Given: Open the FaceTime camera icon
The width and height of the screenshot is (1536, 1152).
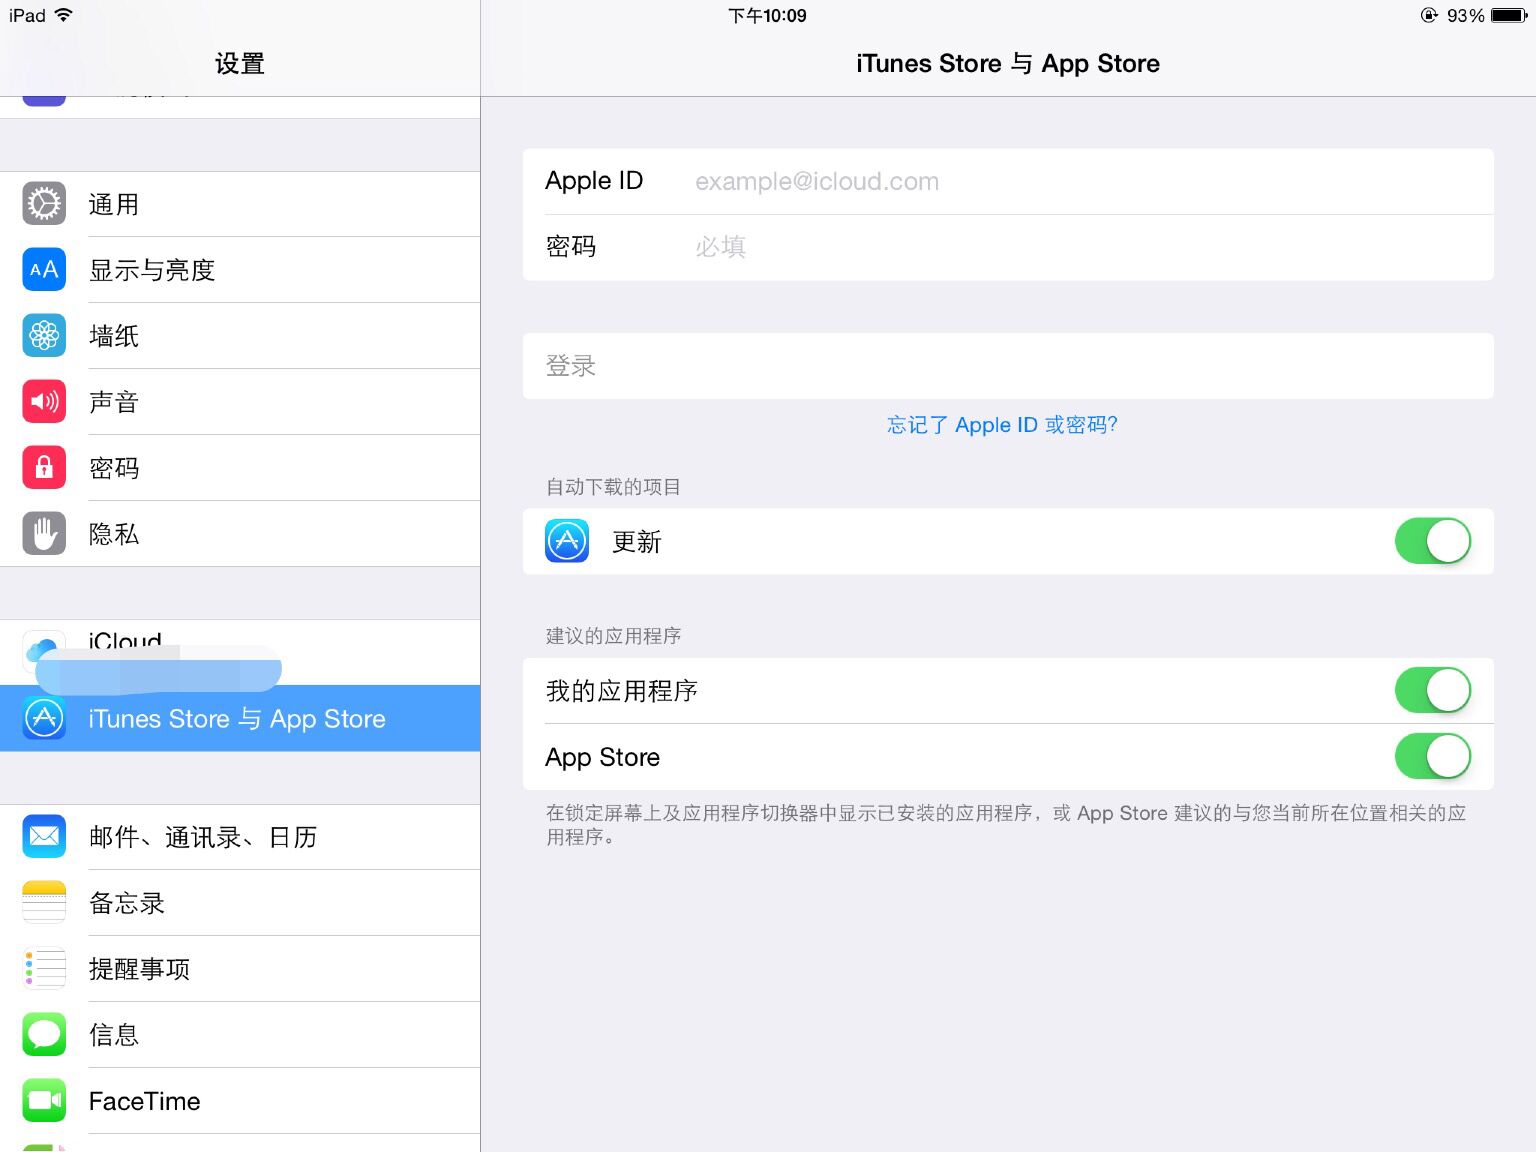Looking at the screenshot, I should [x=44, y=1100].
